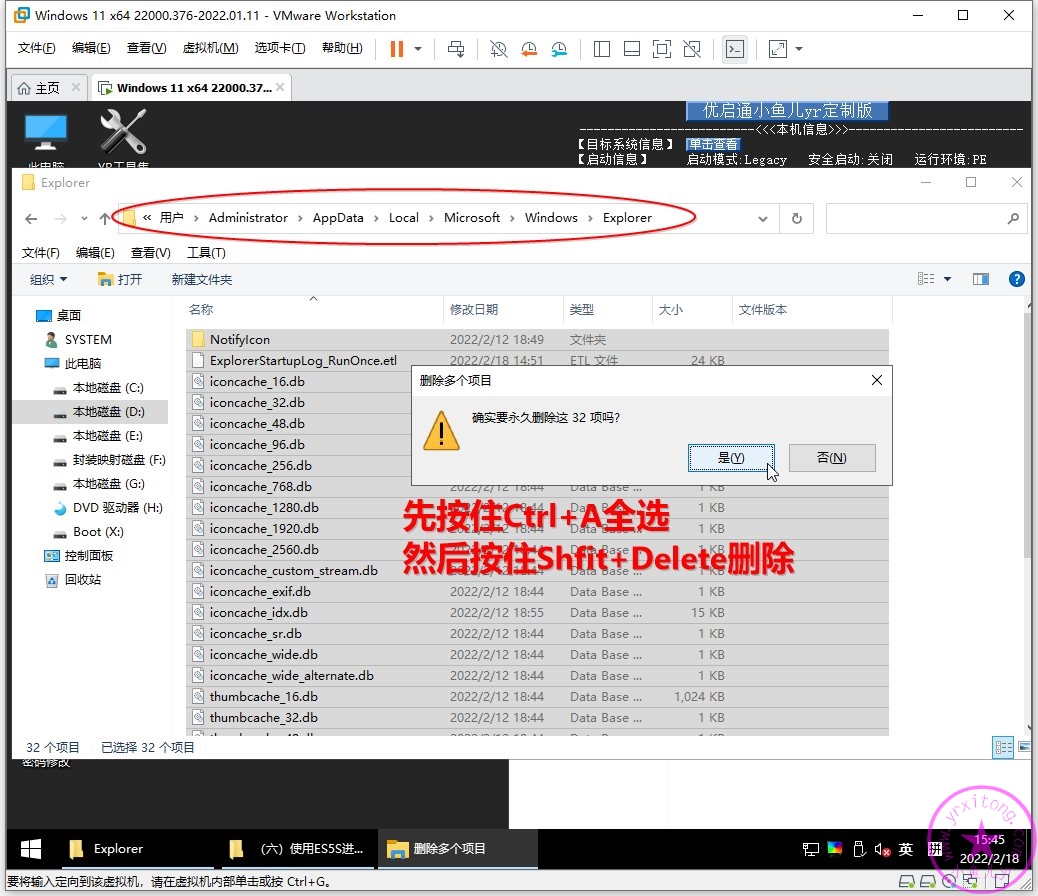Change the view with the view icon

tap(926, 279)
